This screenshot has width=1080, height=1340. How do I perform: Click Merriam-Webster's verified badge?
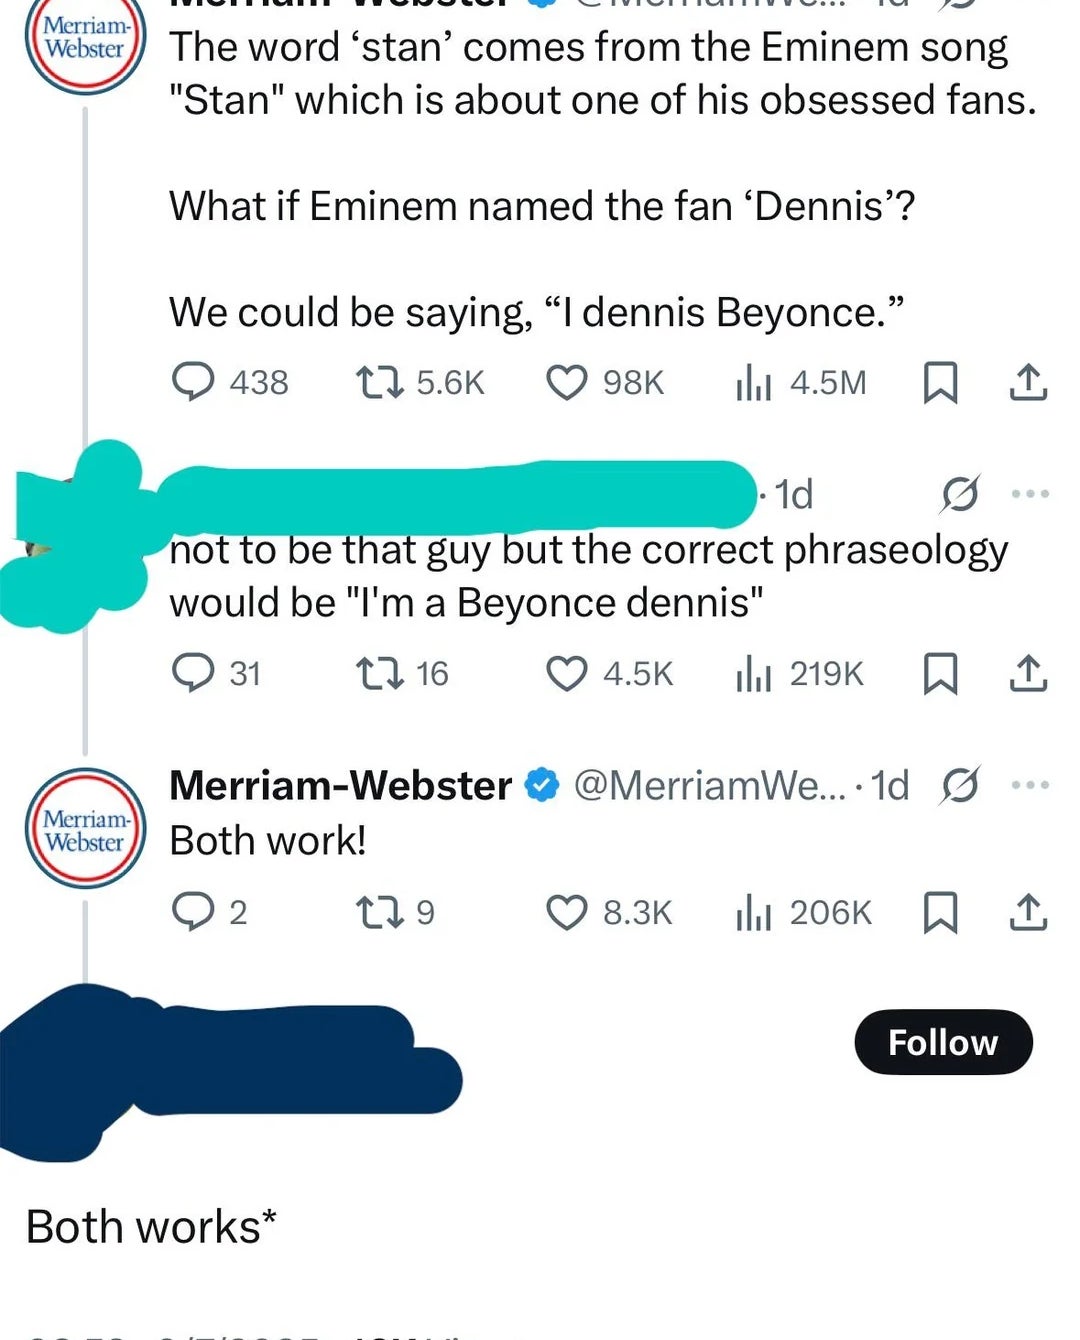[x=540, y=784]
